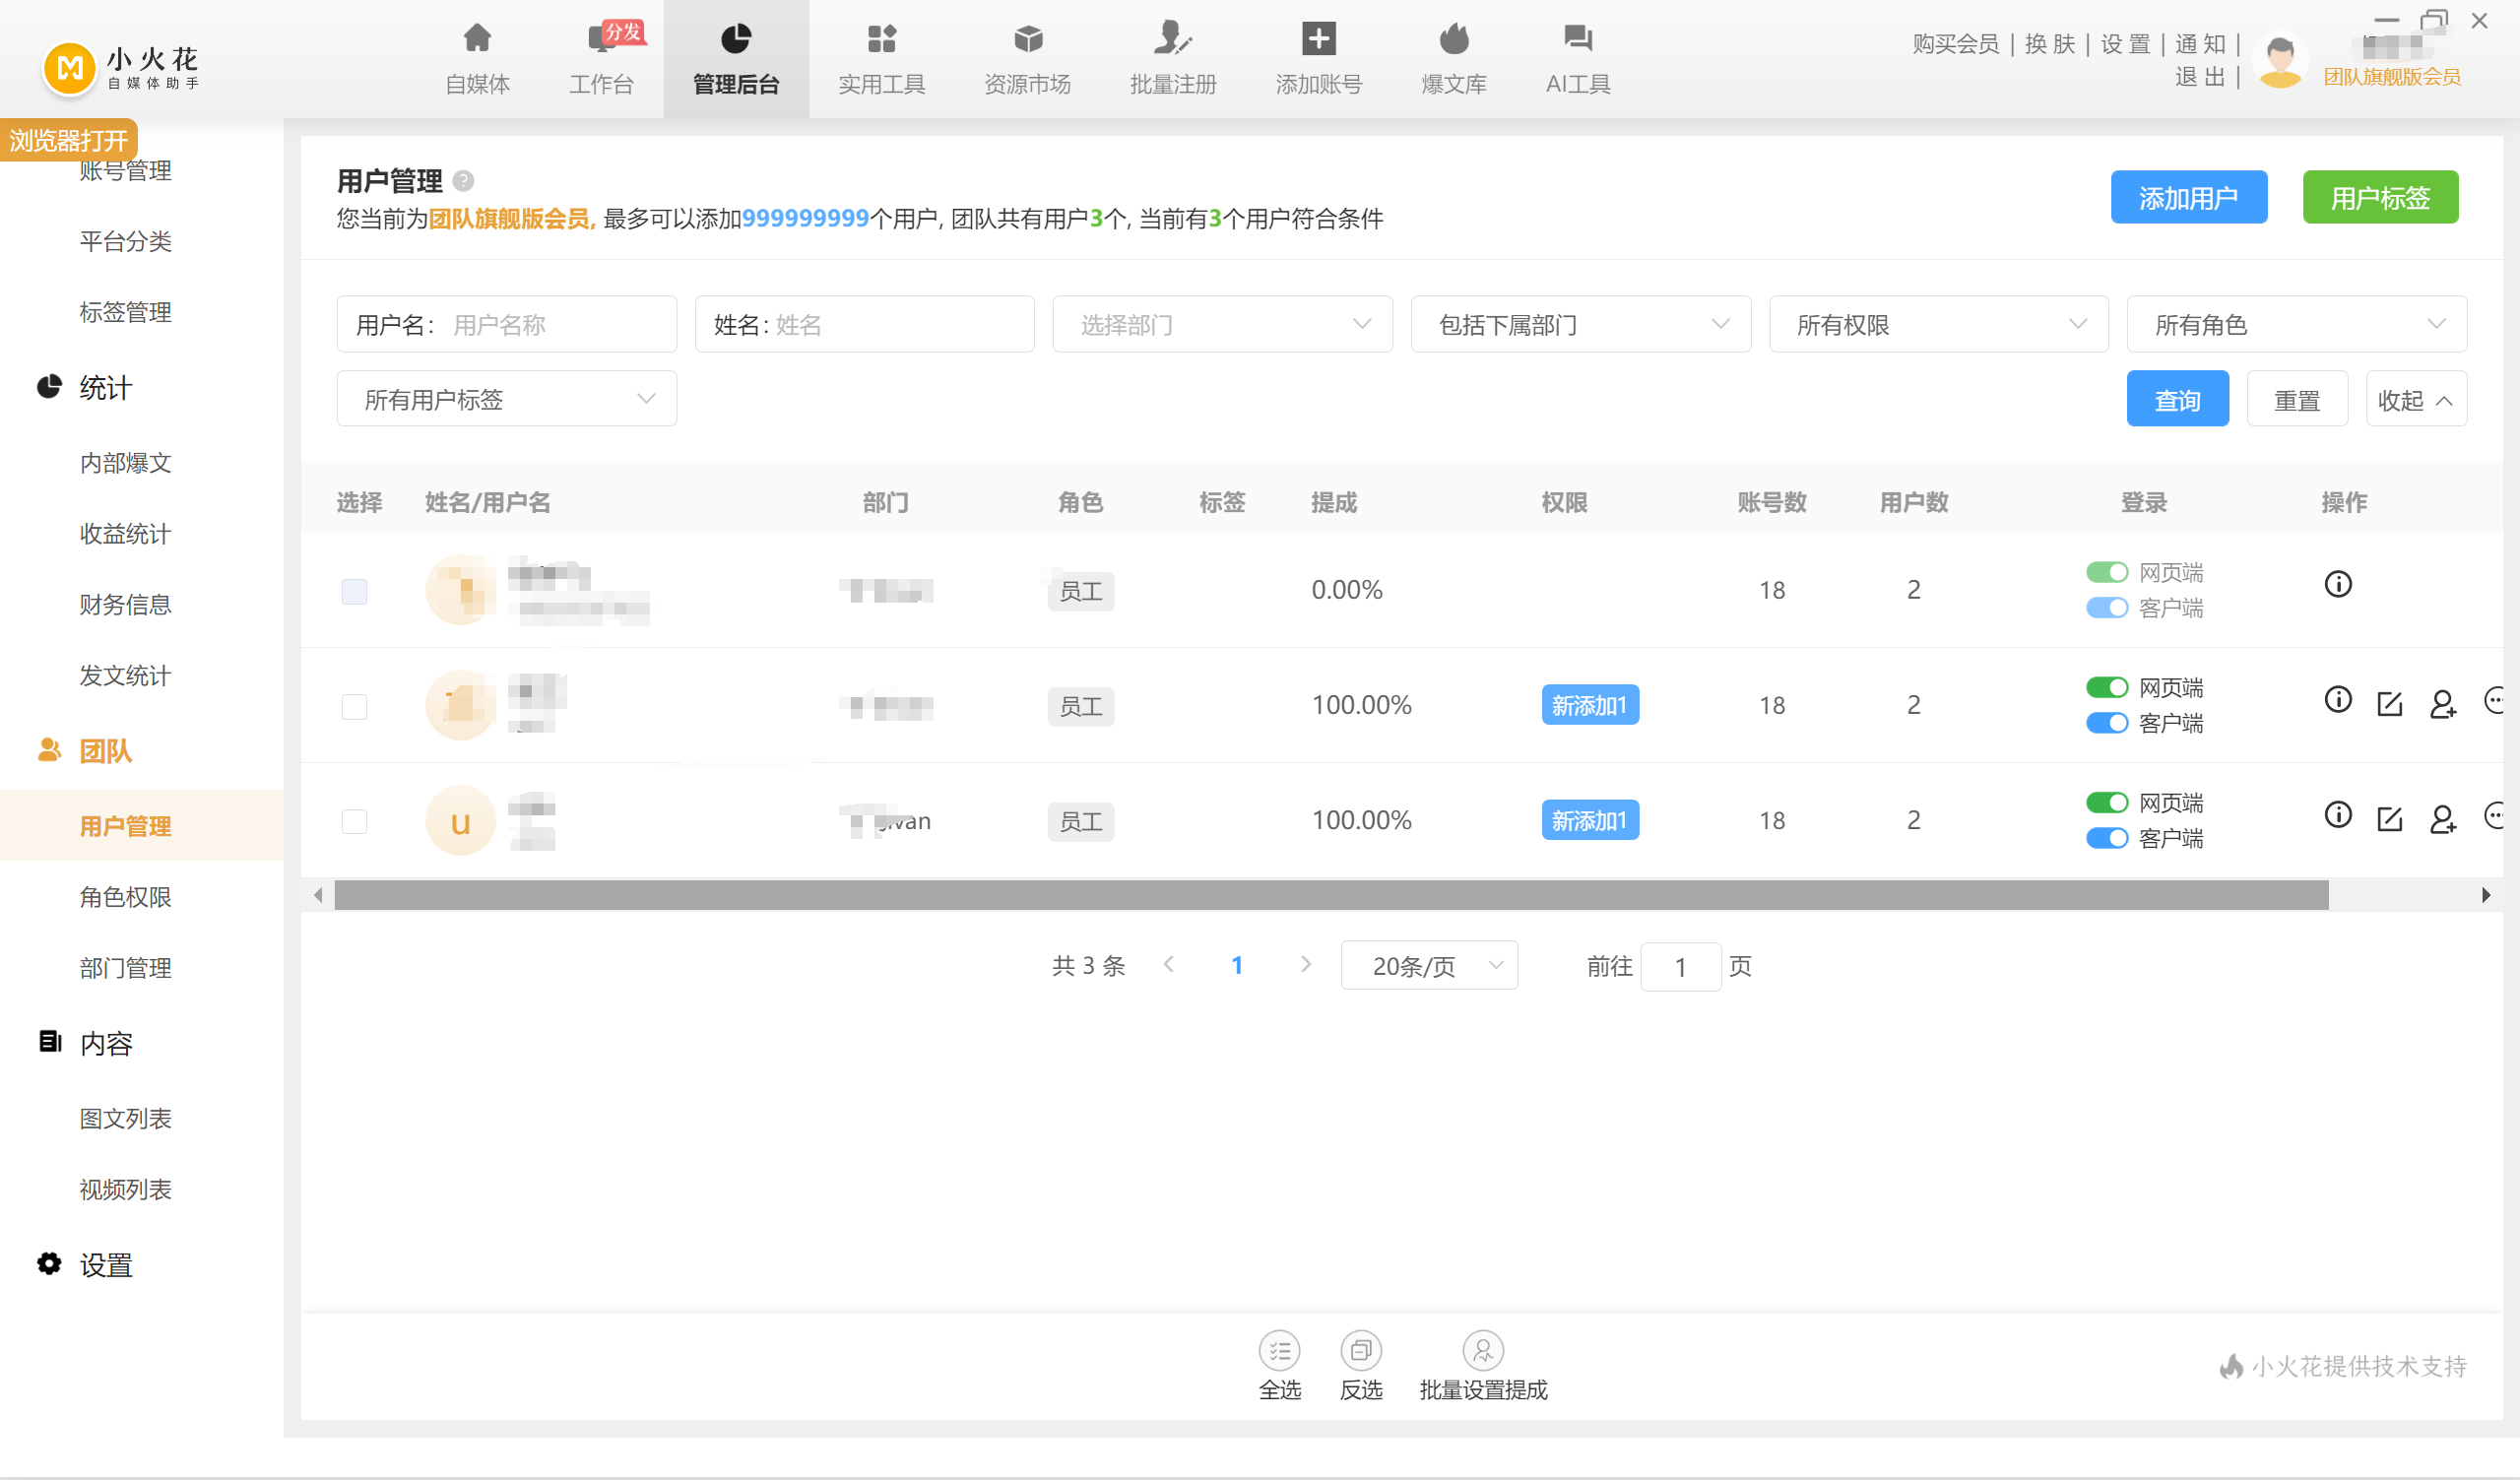Viewport: 2520px width, 1480px height.
Task: Click the 添加账号 plus icon
Action: (1318, 39)
